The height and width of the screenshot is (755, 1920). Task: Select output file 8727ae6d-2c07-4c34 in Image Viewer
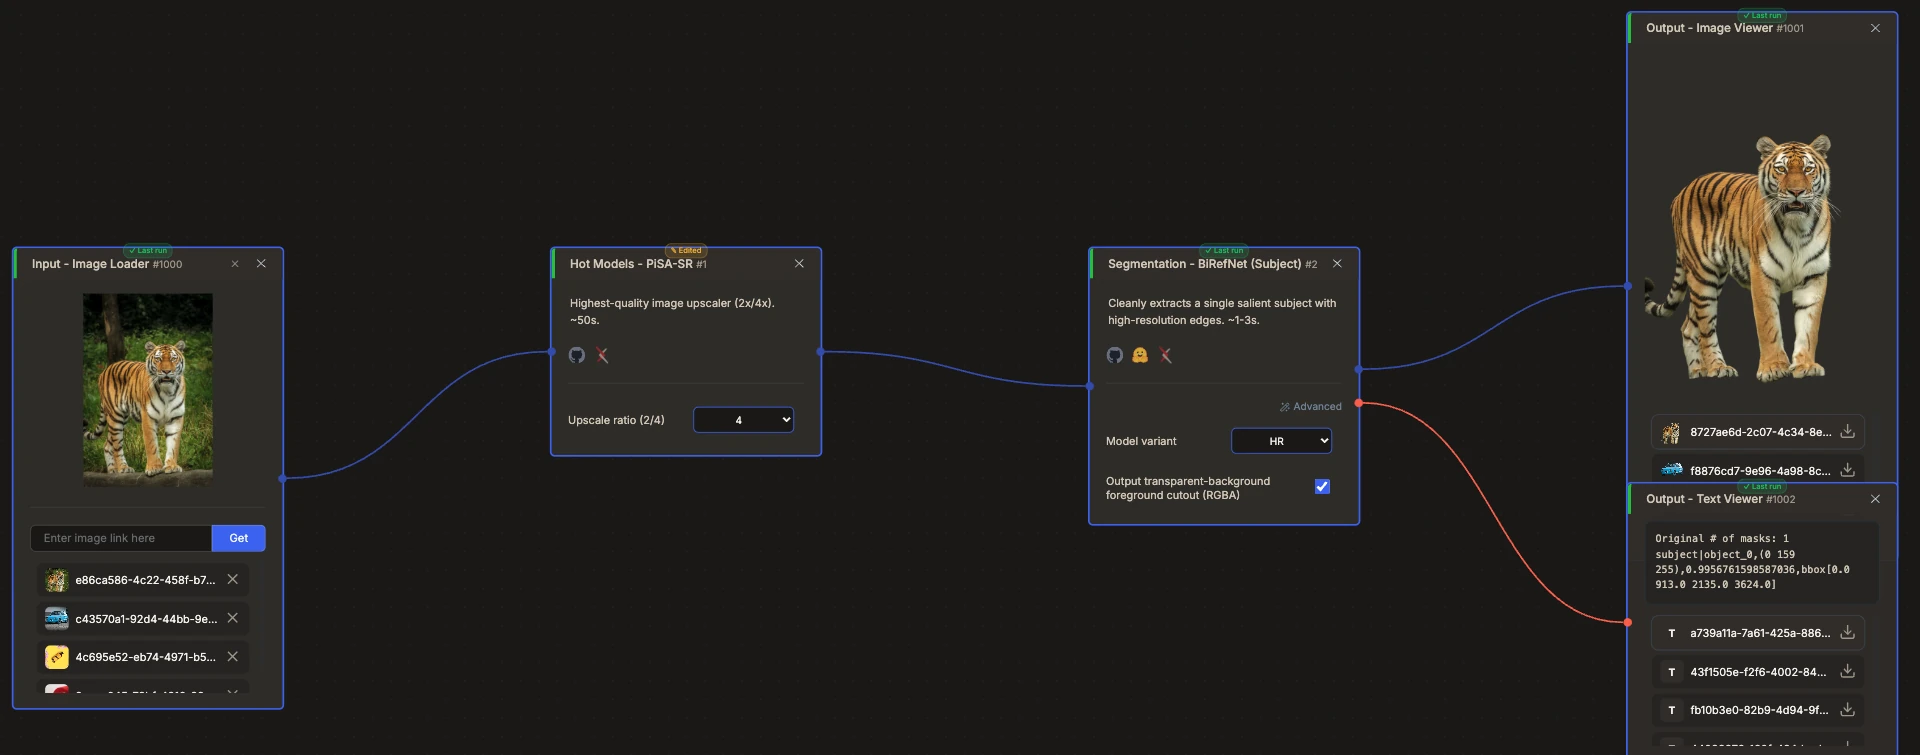pos(1758,432)
